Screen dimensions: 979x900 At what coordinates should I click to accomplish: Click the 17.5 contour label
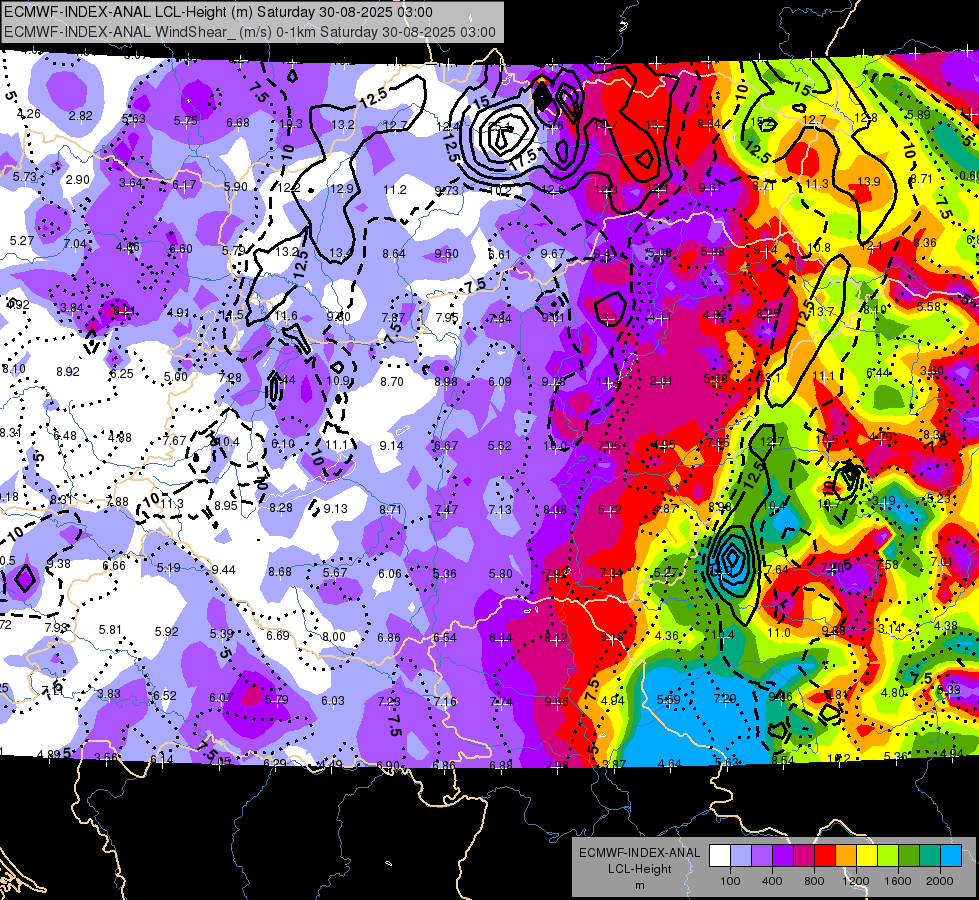[x=523, y=158]
